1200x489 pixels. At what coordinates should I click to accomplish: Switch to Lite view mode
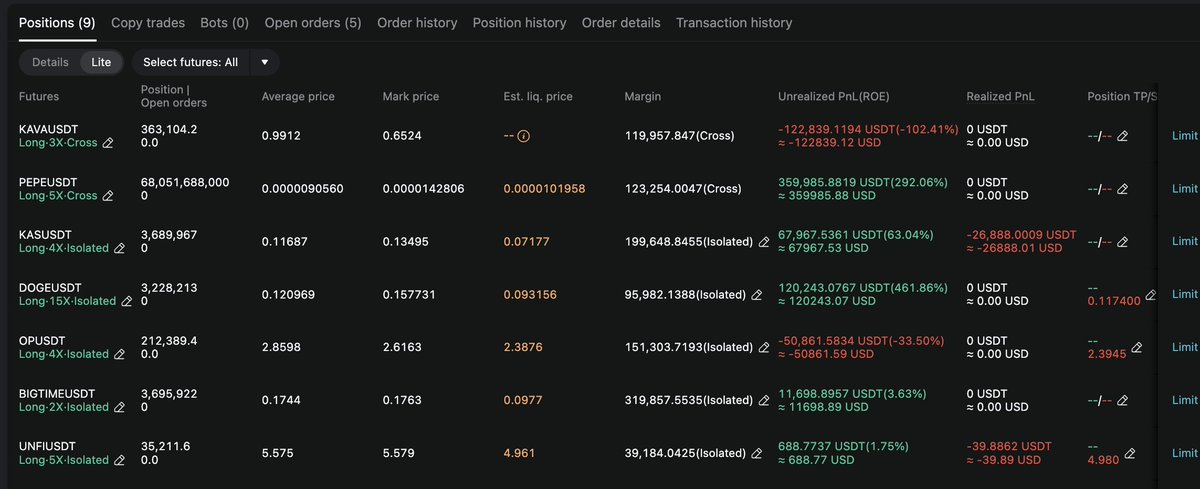101,62
